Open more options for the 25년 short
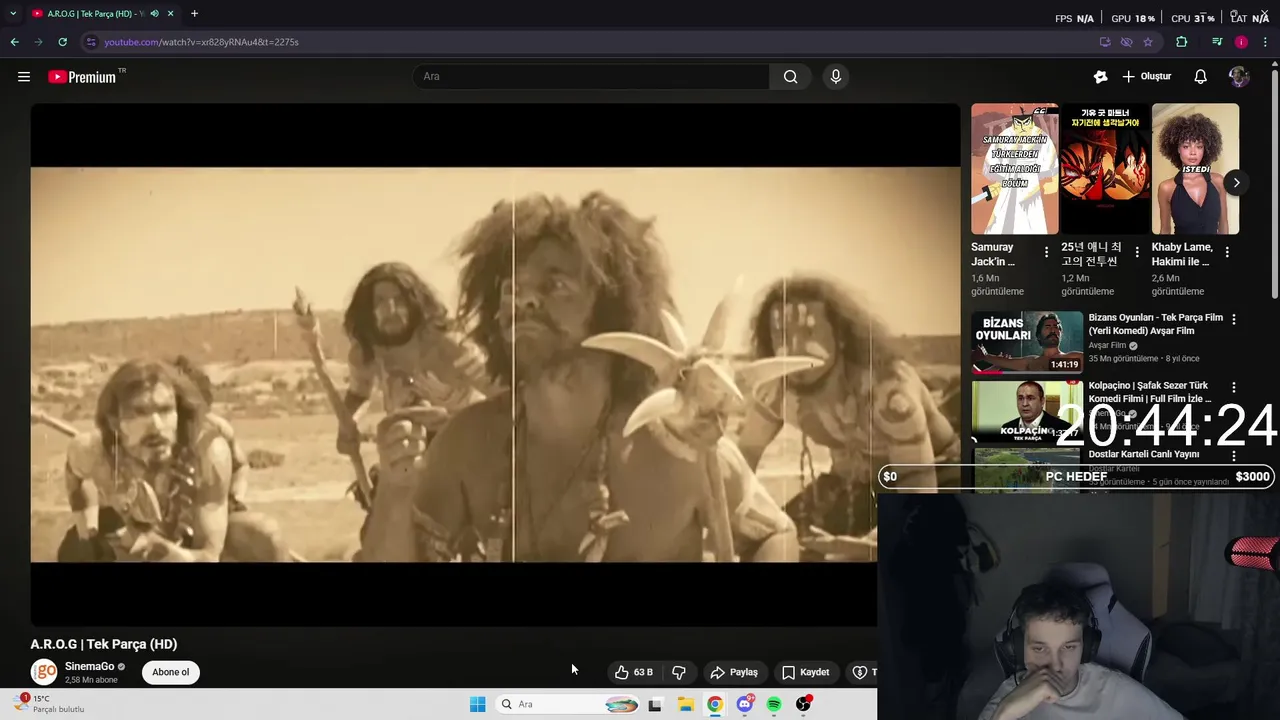1280x720 pixels. [1136, 252]
